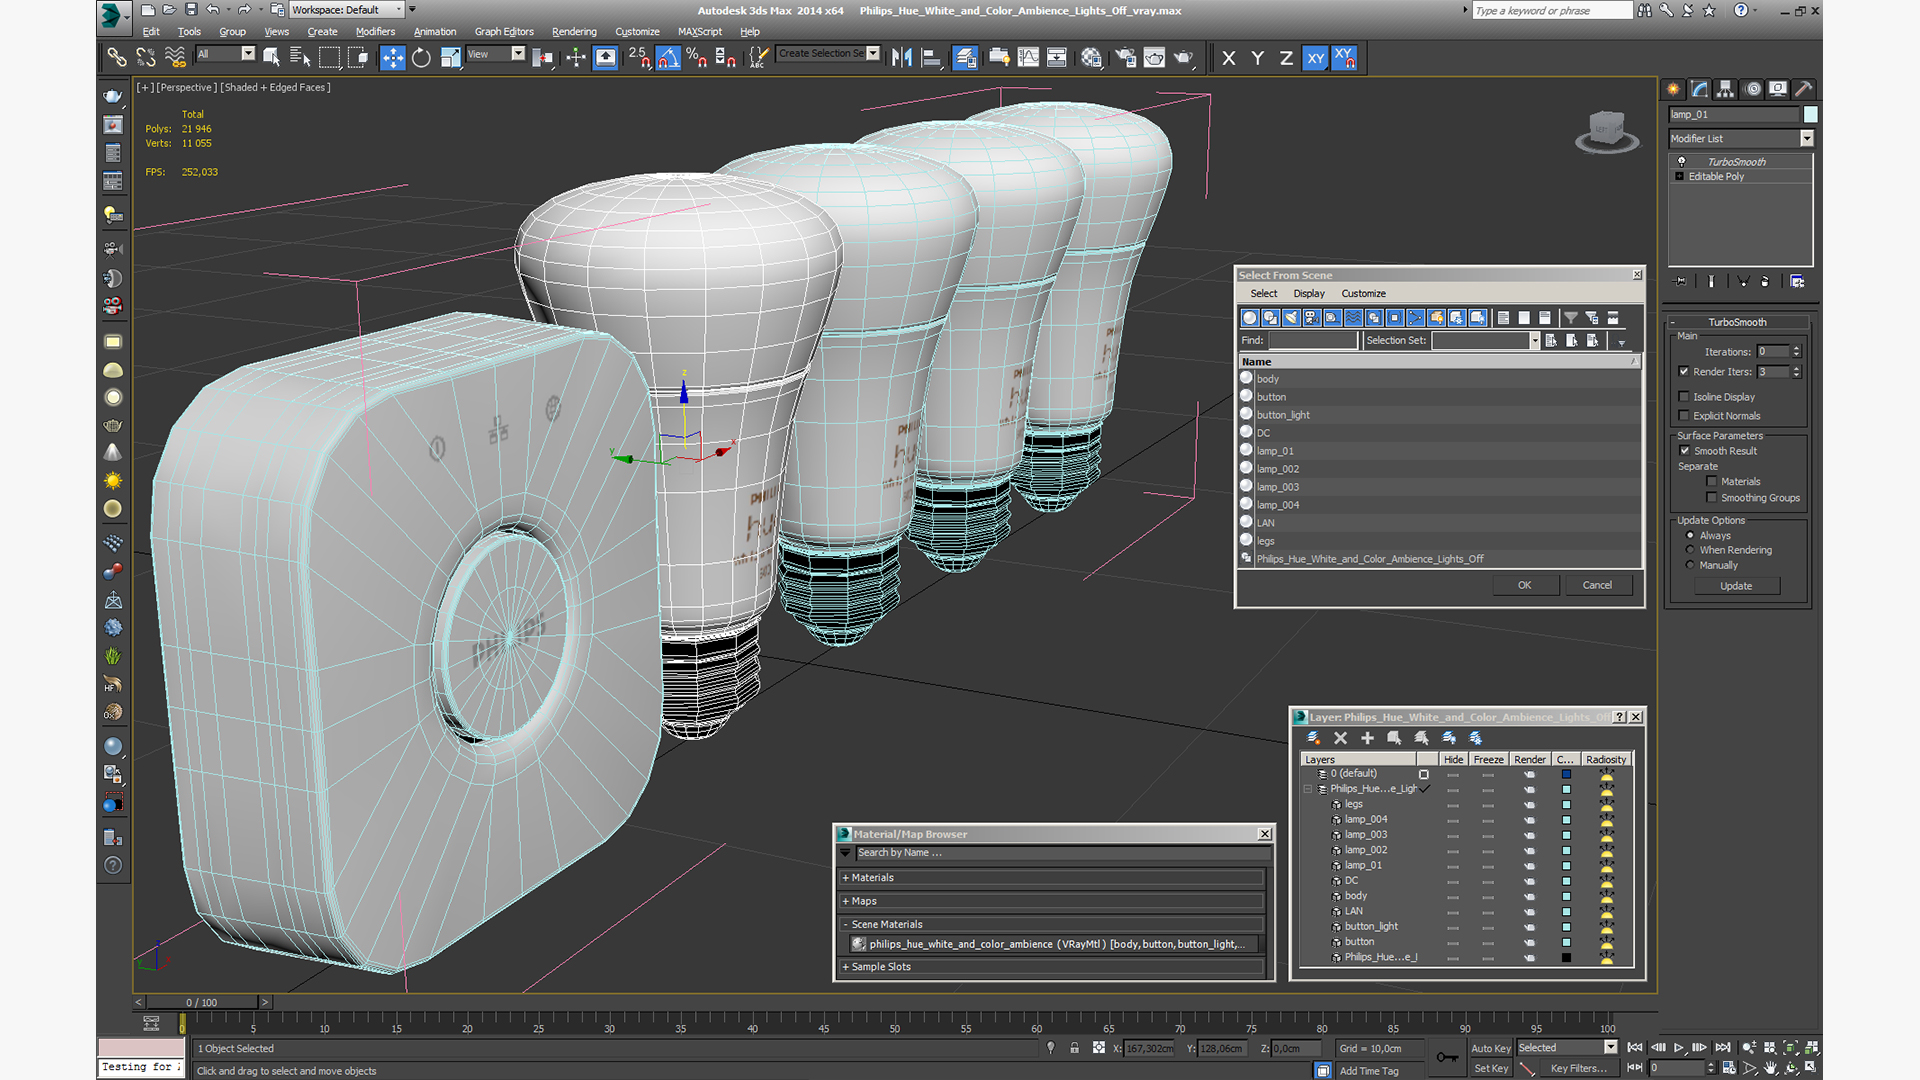Toggle the Render Iters checkbox

coord(1684,371)
